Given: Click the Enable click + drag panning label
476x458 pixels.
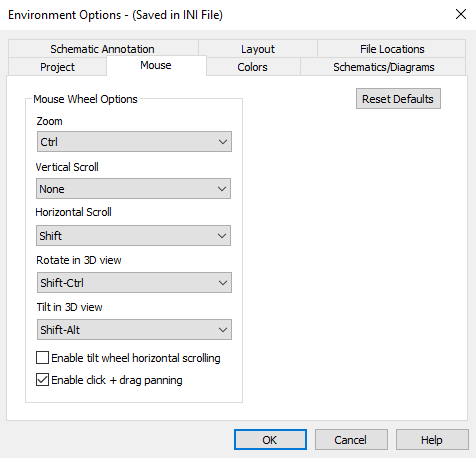Looking at the screenshot, I should (x=117, y=380).
